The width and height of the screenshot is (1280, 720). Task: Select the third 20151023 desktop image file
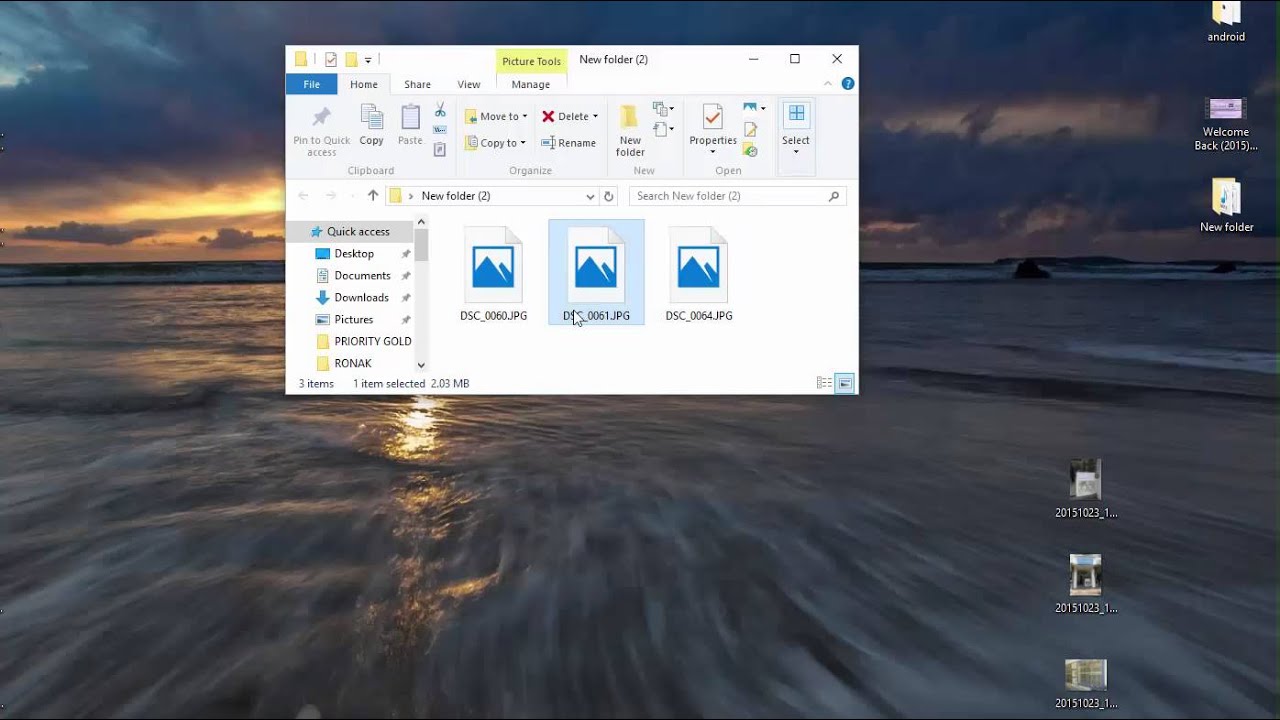tap(1086, 684)
